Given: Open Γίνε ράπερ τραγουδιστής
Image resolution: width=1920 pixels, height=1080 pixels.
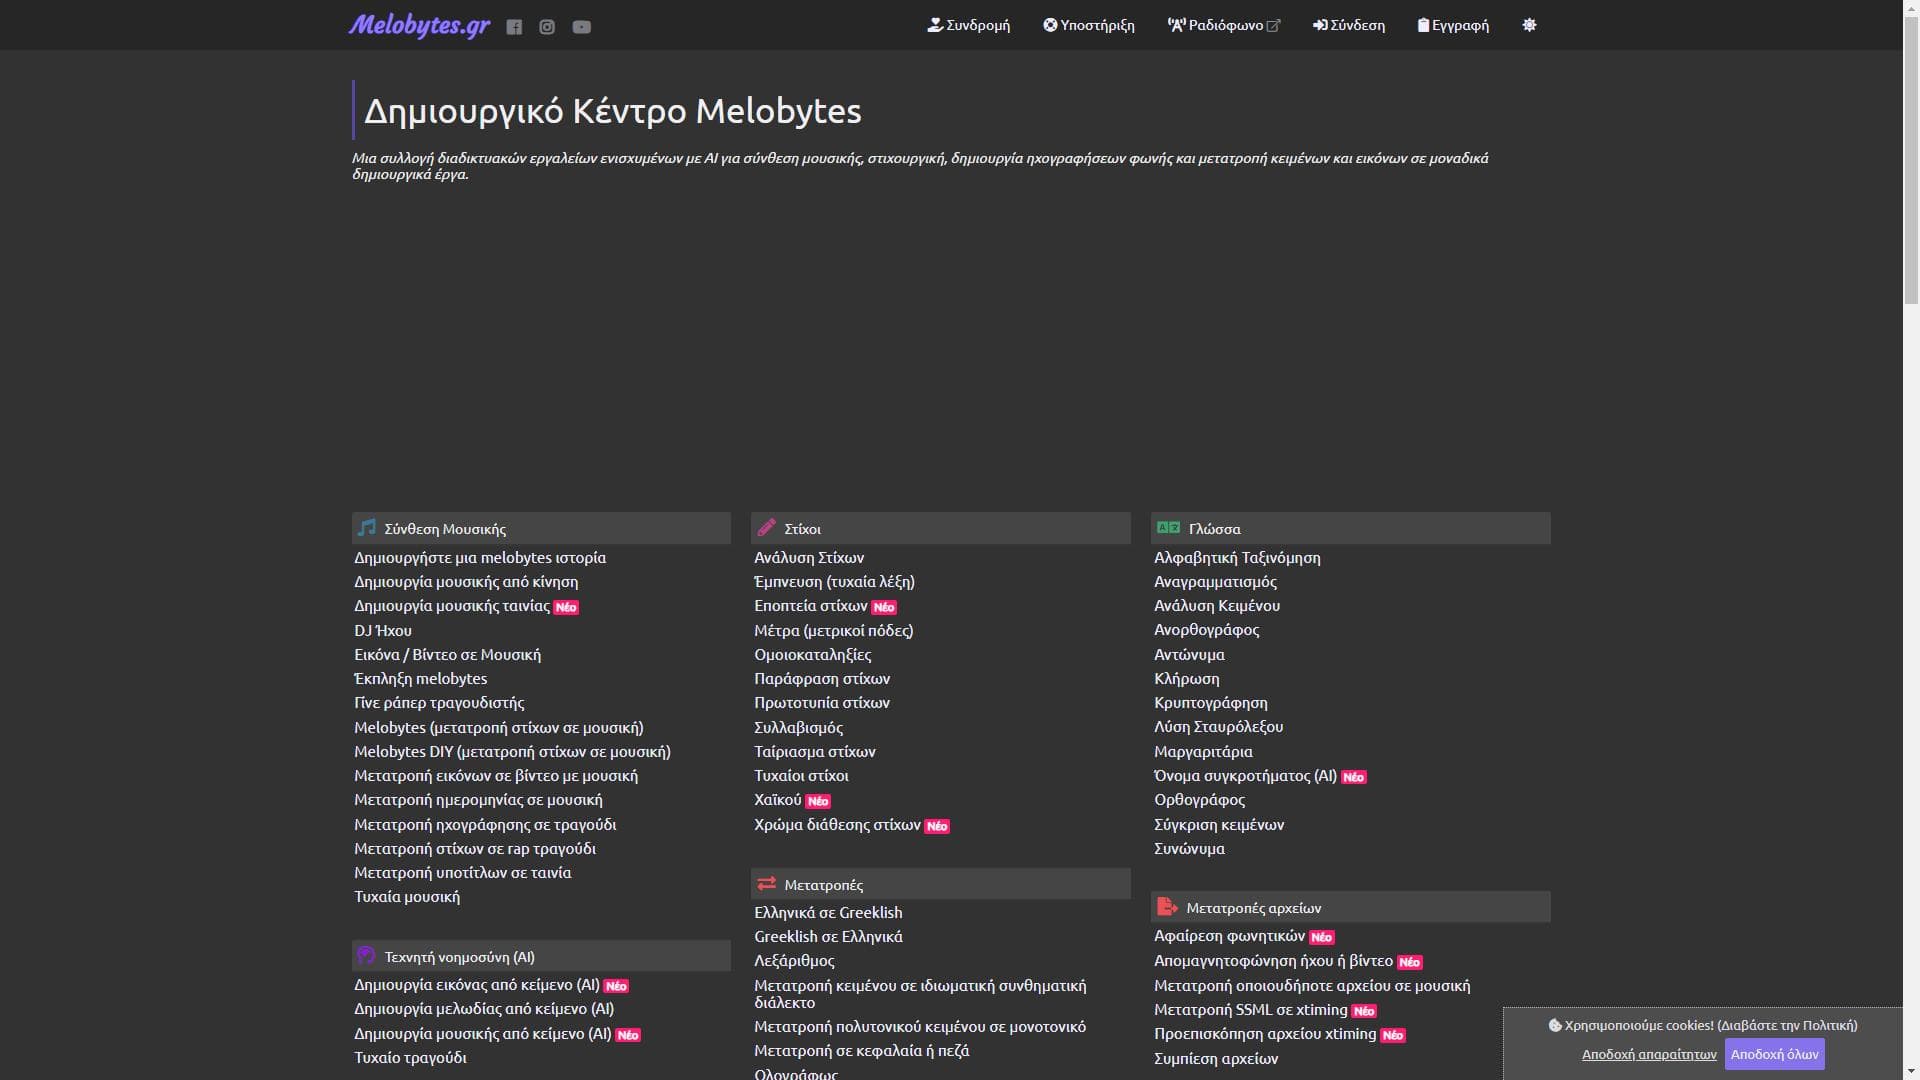Looking at the screenshot, I should 439,703.
